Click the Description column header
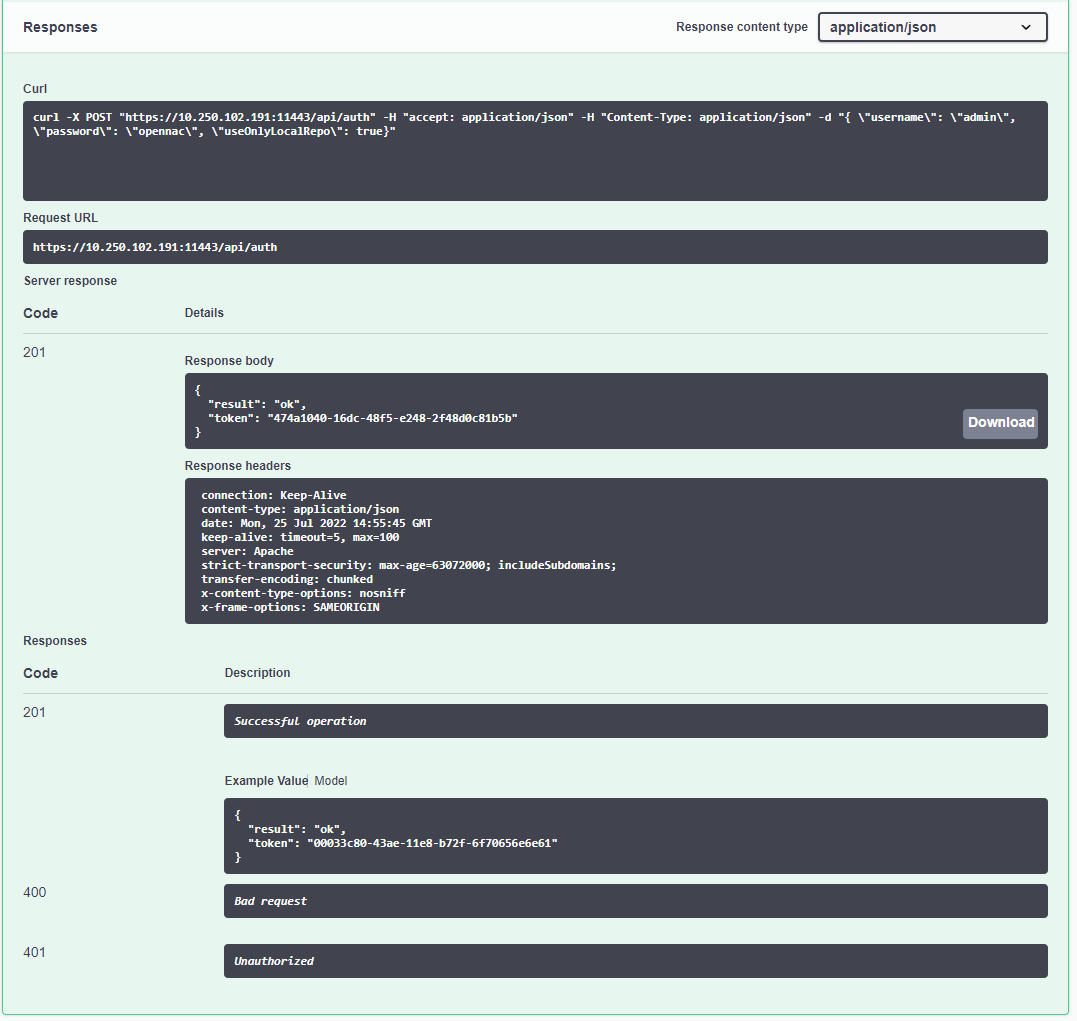This screenshot has width=1077, height=1021. (257, 673)
